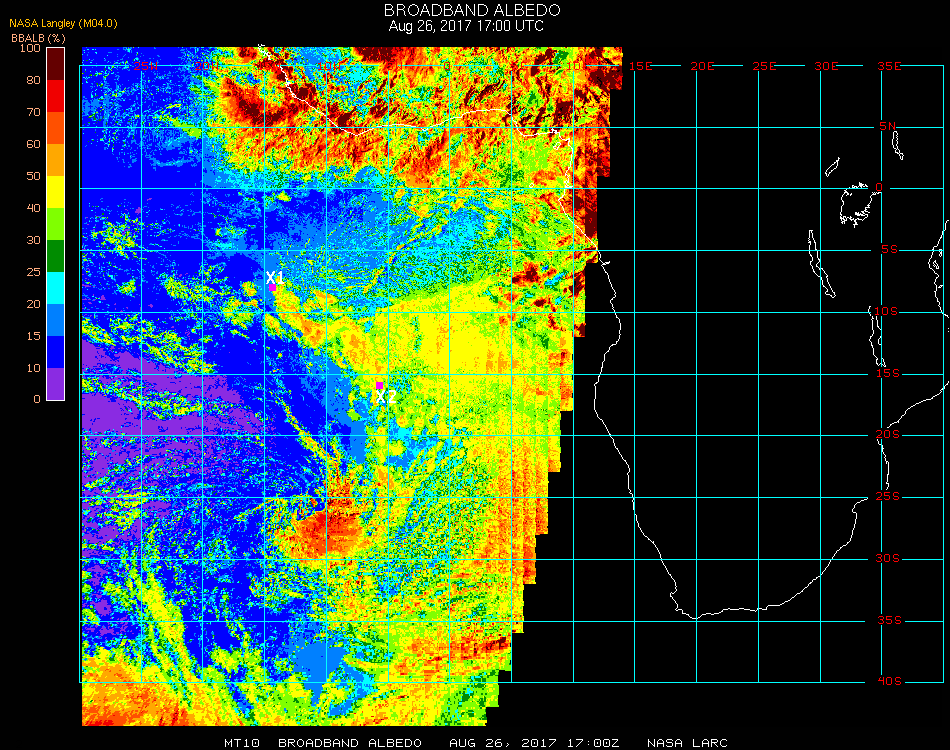Click the 15S latitude label
The image size is (950, 750).
[x=888, y=373]
